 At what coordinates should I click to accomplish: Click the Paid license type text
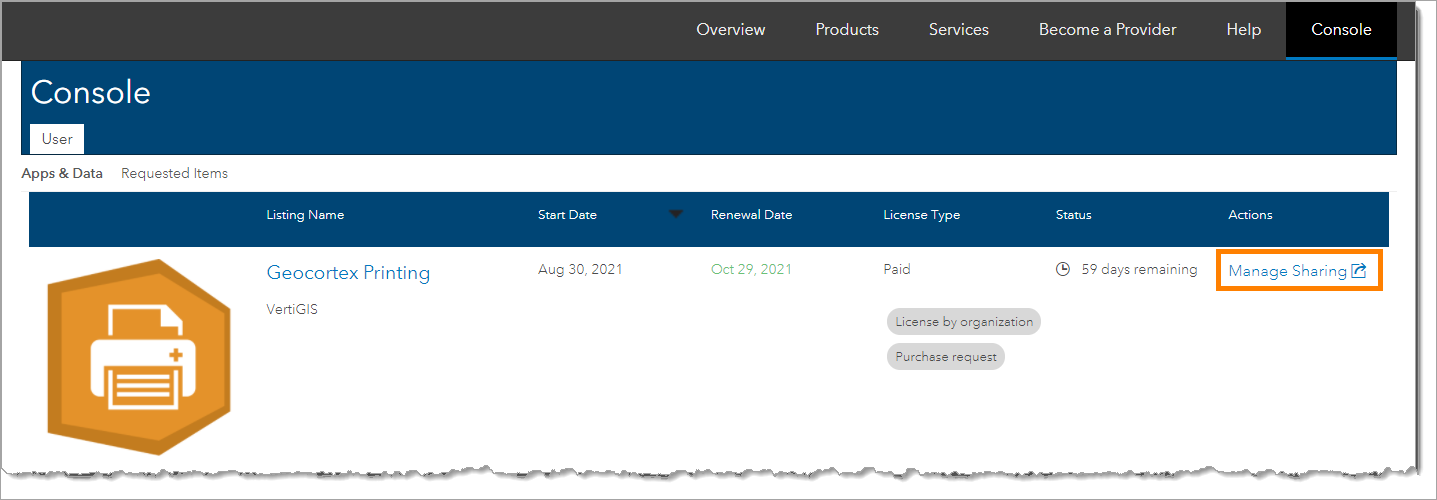click(897, 269)
